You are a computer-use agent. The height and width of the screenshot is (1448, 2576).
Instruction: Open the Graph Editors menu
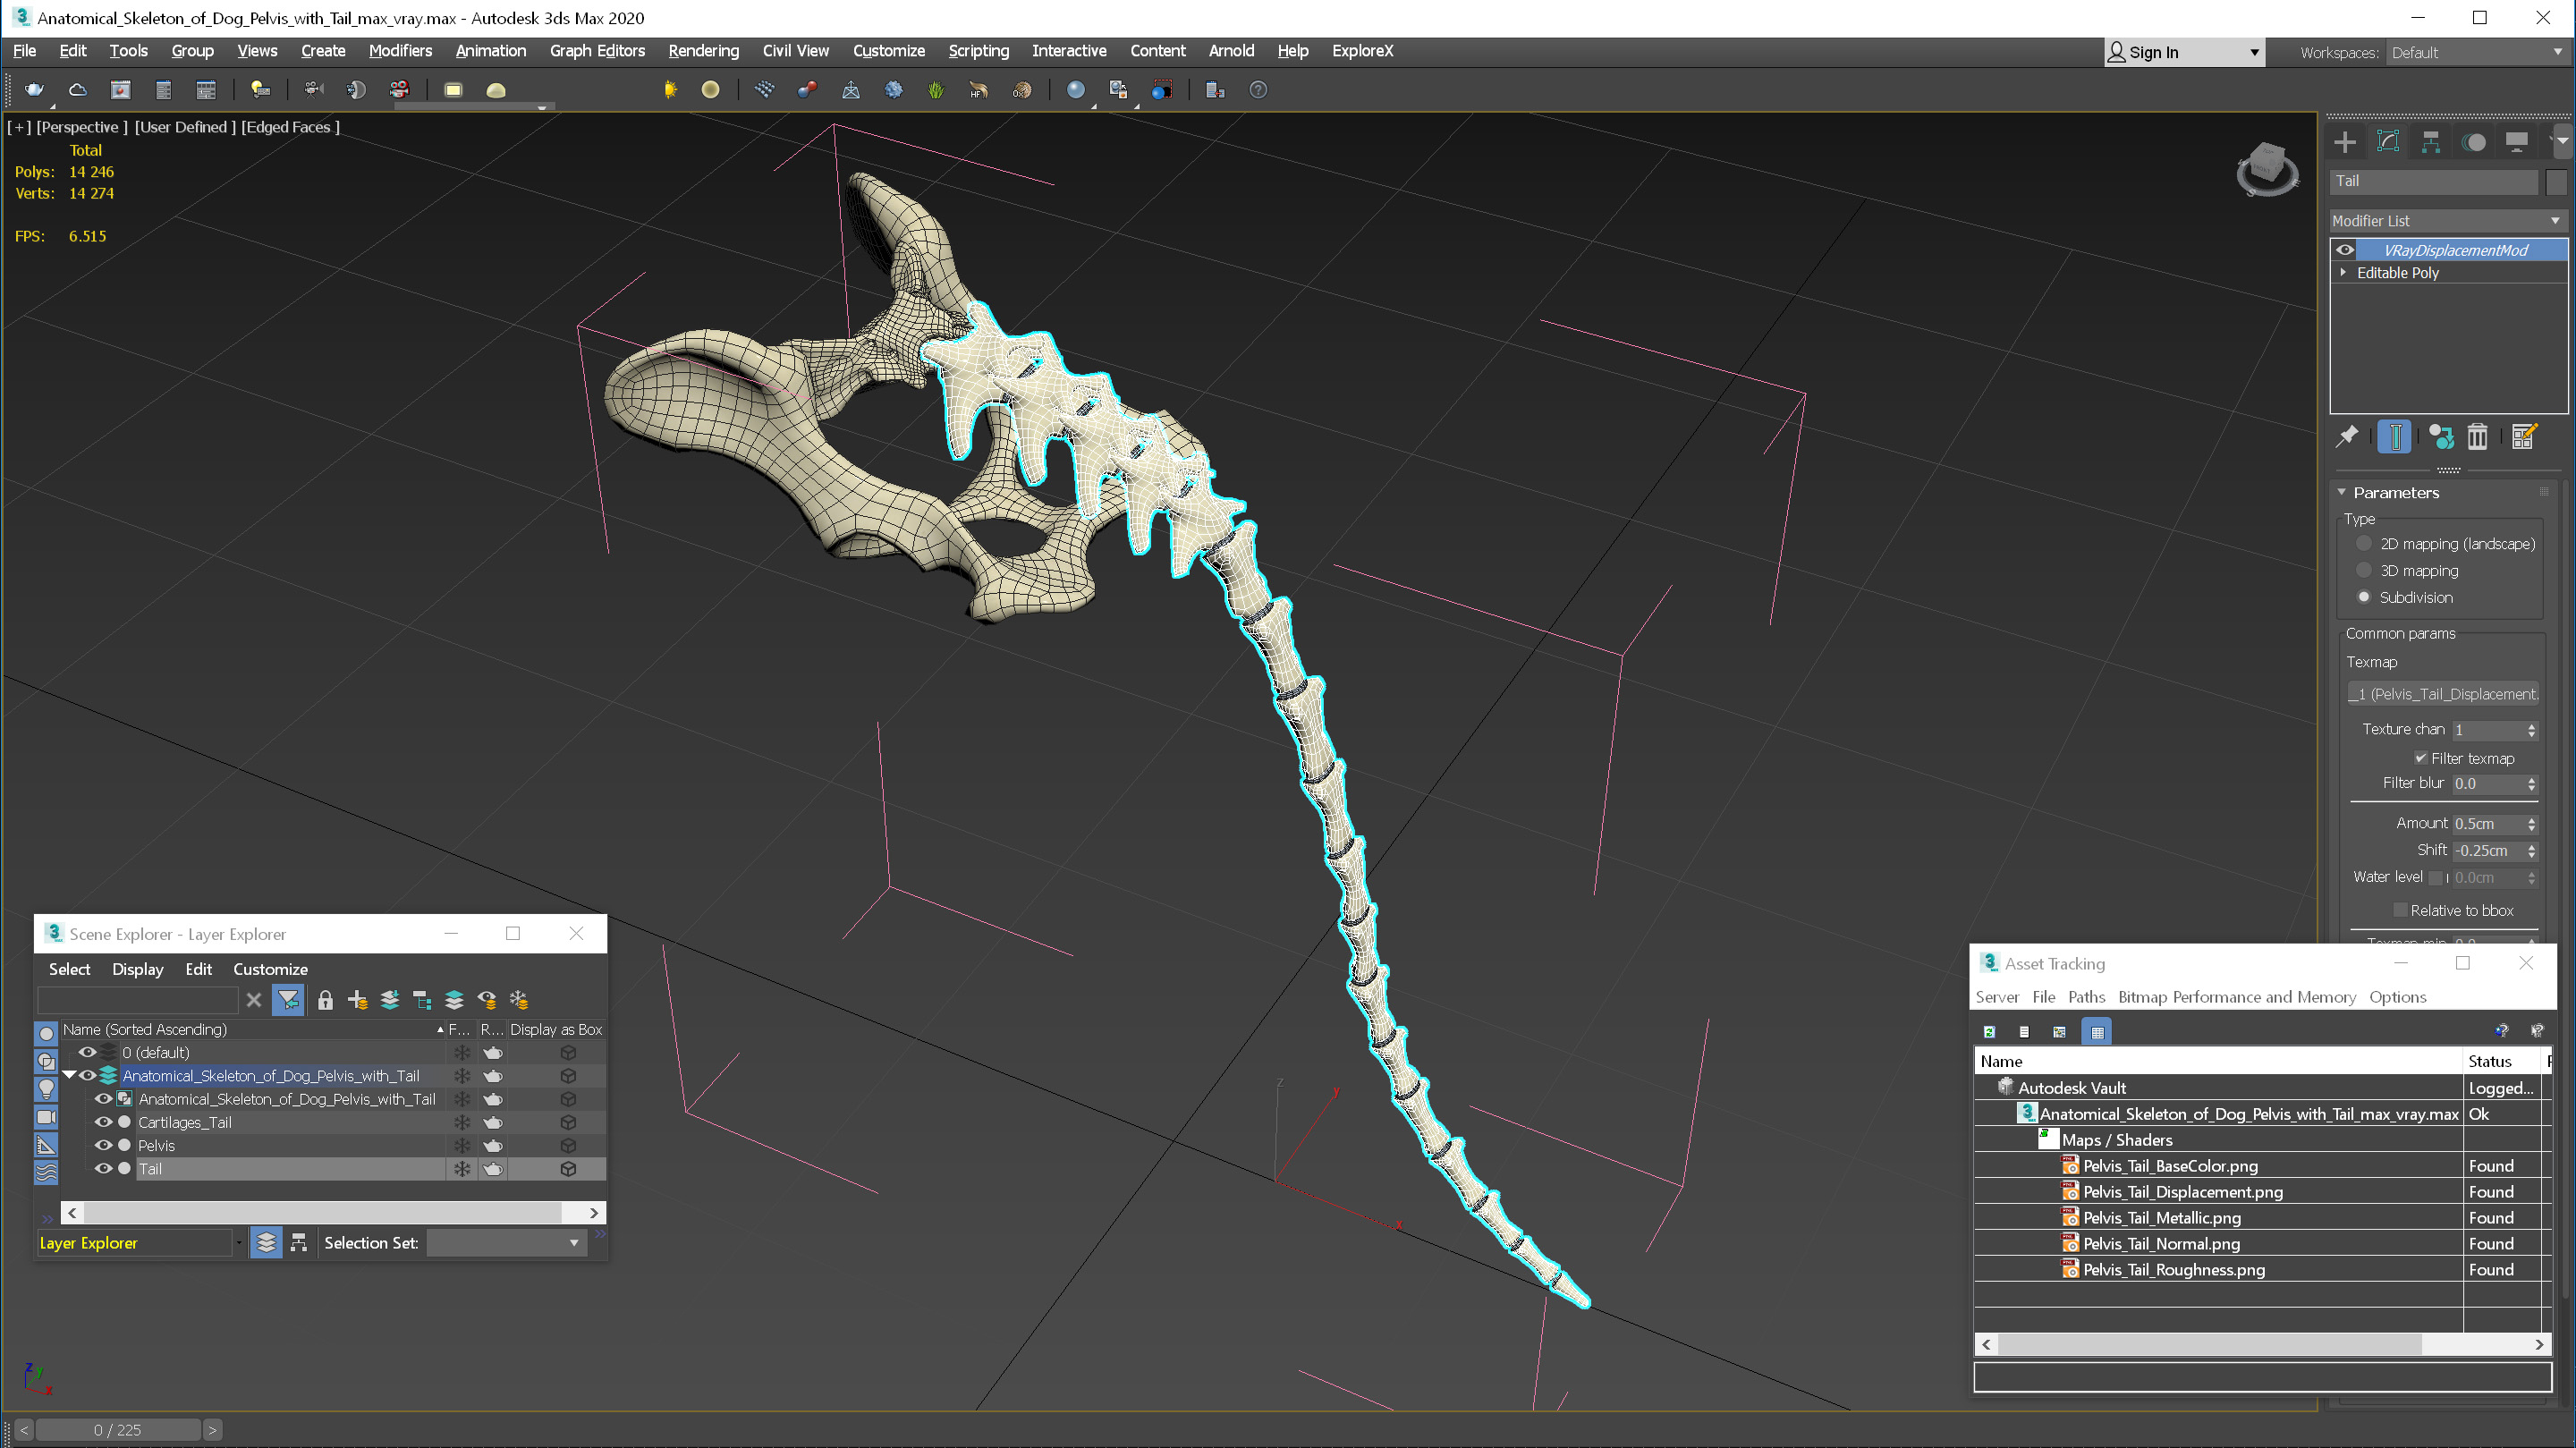597,51
